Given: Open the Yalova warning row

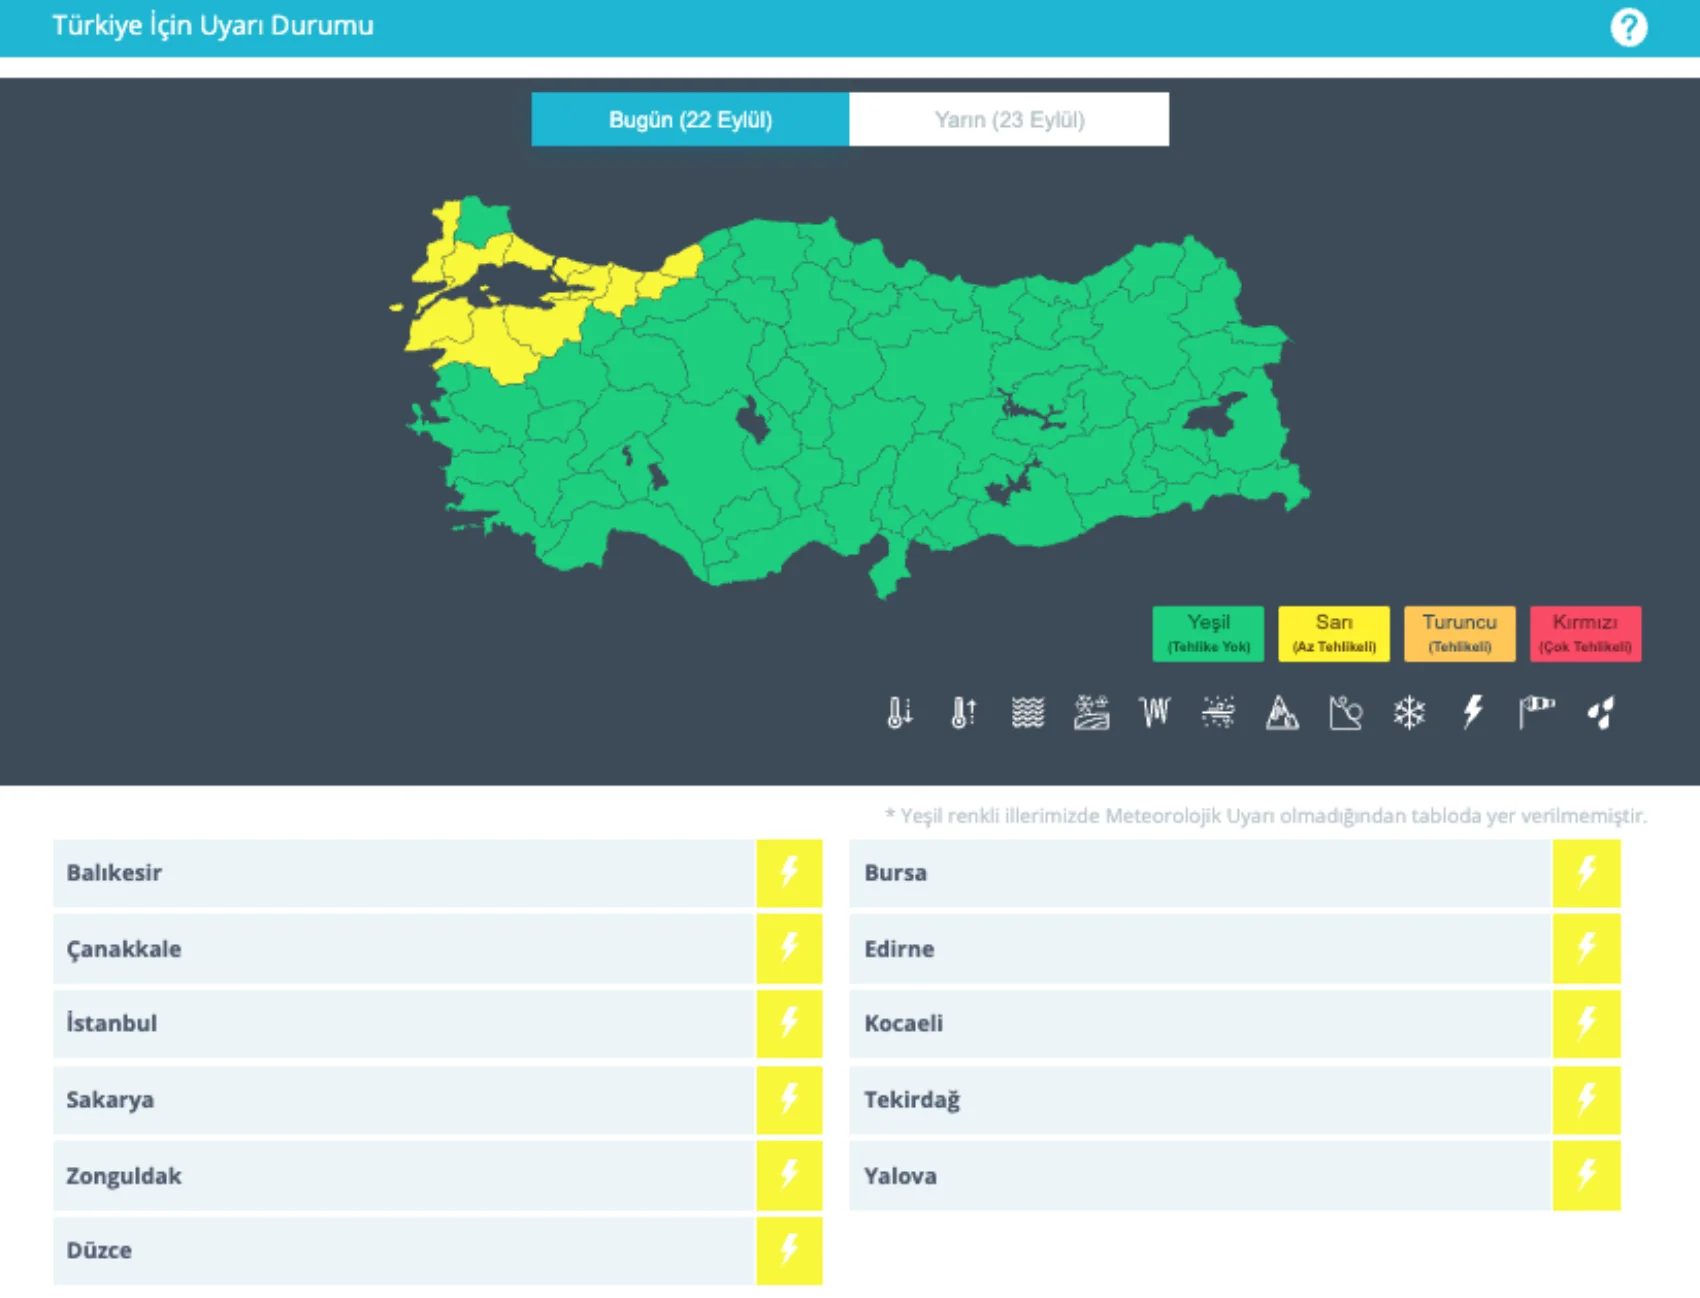Looking at the screenshot, I should pyautogui.click(x=1234, y=1175).
